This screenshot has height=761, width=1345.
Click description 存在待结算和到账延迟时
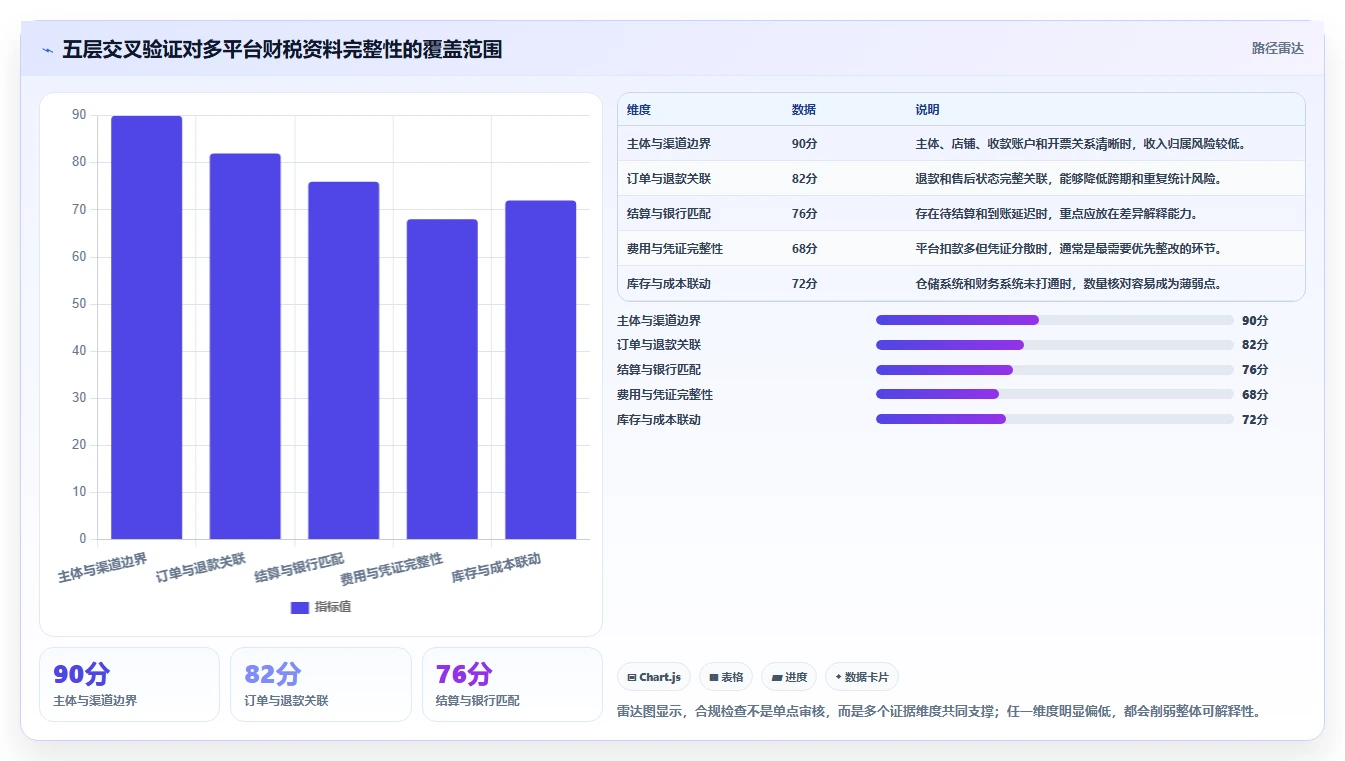click(1057, 214)
